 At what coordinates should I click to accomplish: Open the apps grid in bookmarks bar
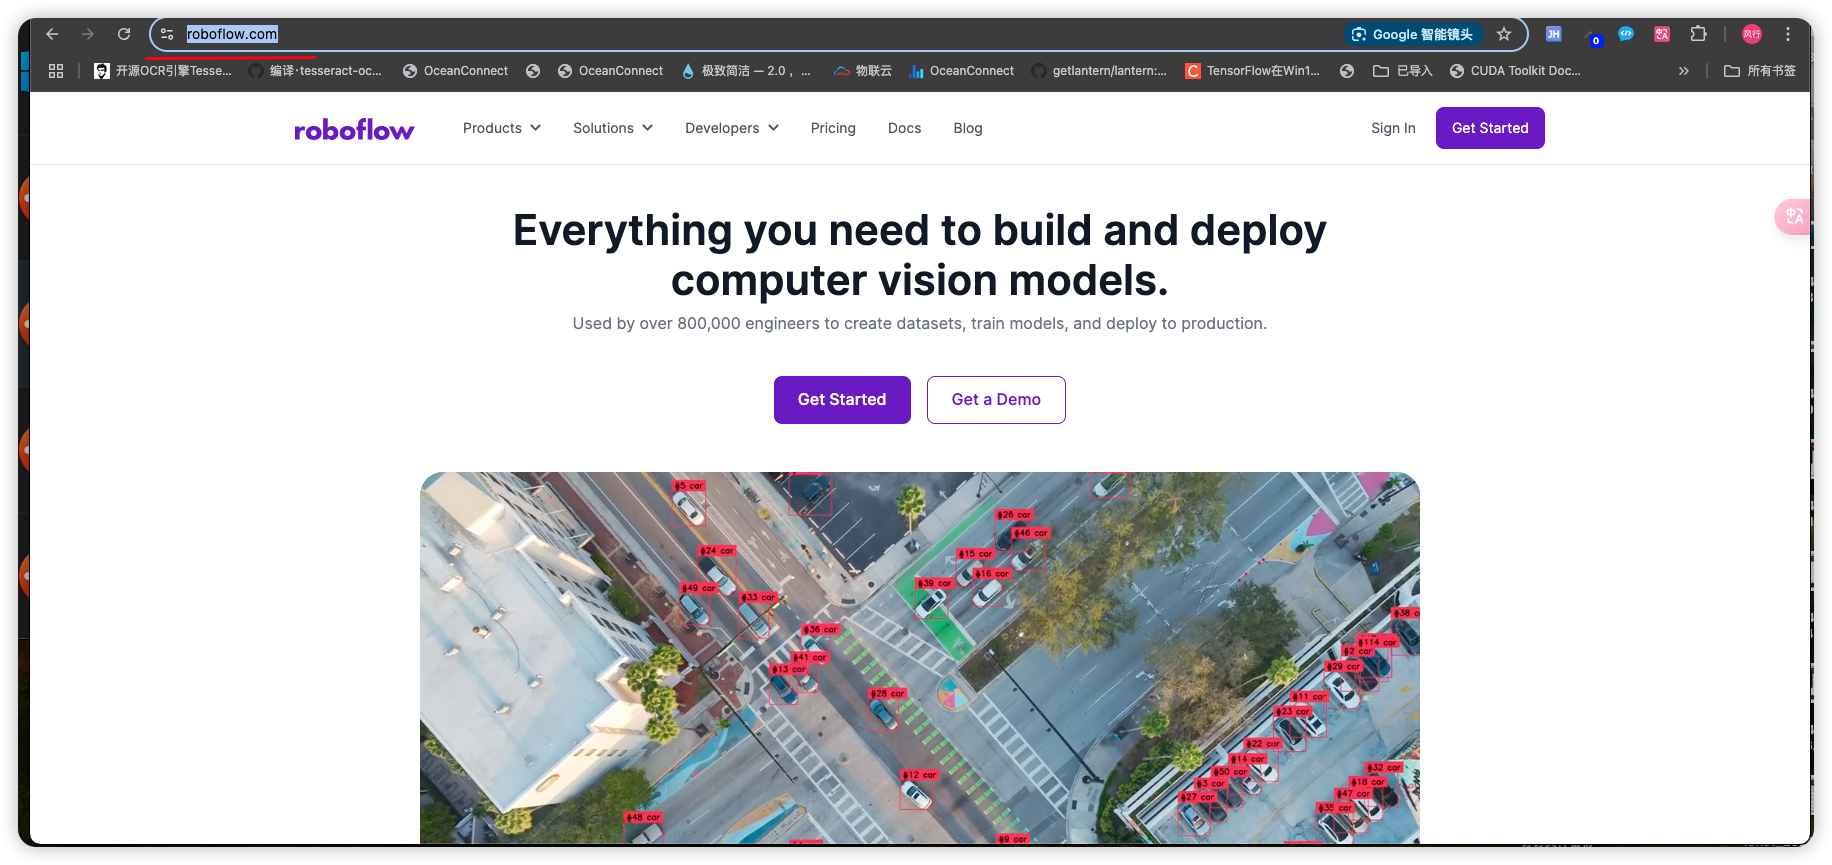56,71
